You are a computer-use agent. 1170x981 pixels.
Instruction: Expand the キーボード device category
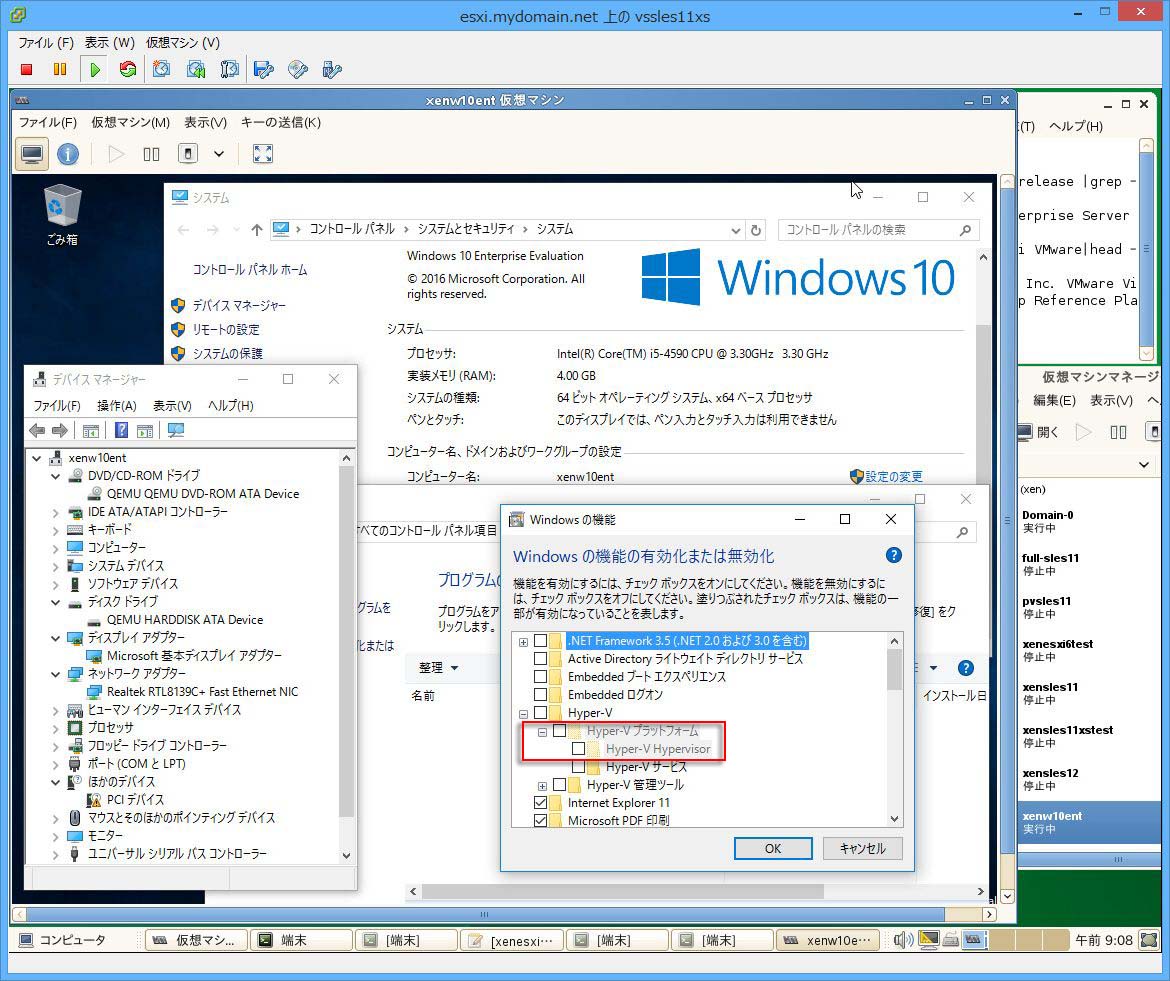coord(56,530)
